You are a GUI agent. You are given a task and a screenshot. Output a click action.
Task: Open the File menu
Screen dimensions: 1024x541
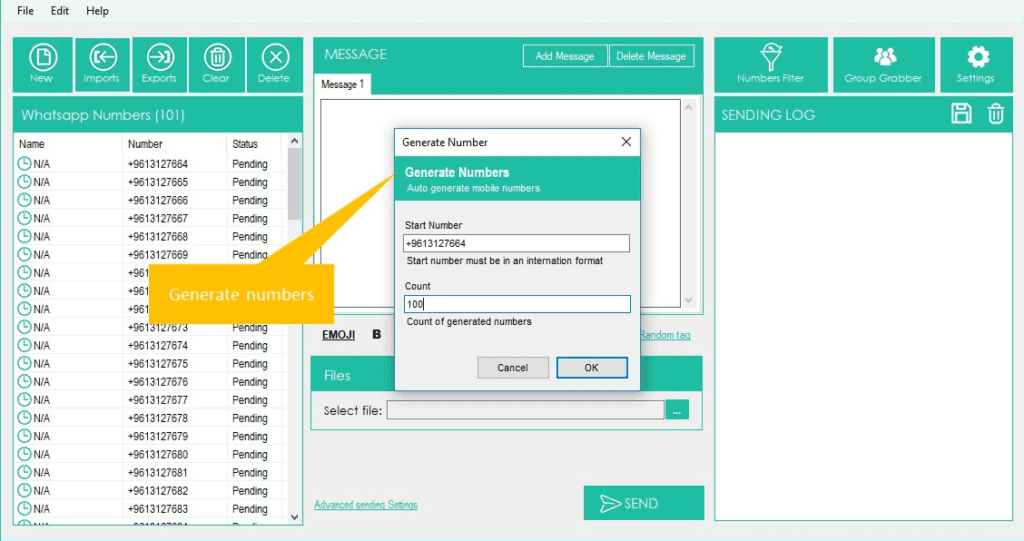pyautogui.click(x=25, y=10)
